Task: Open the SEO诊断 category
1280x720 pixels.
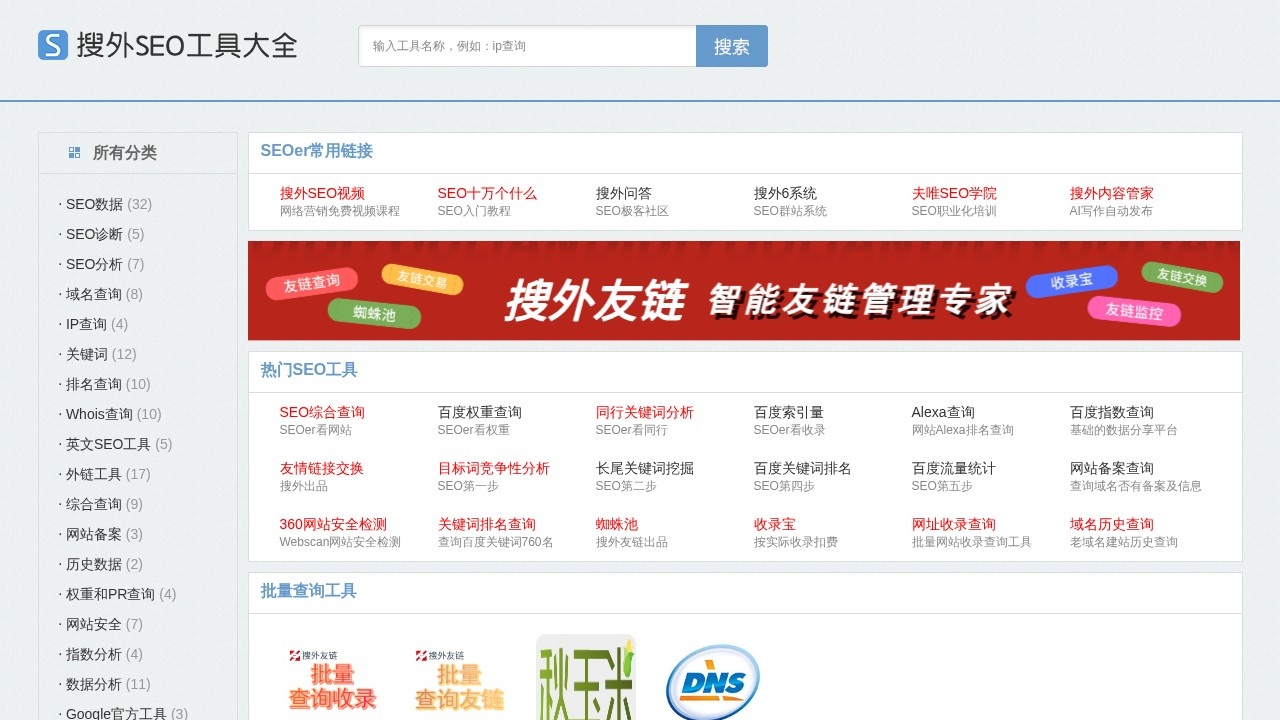Action: point(94,234)
